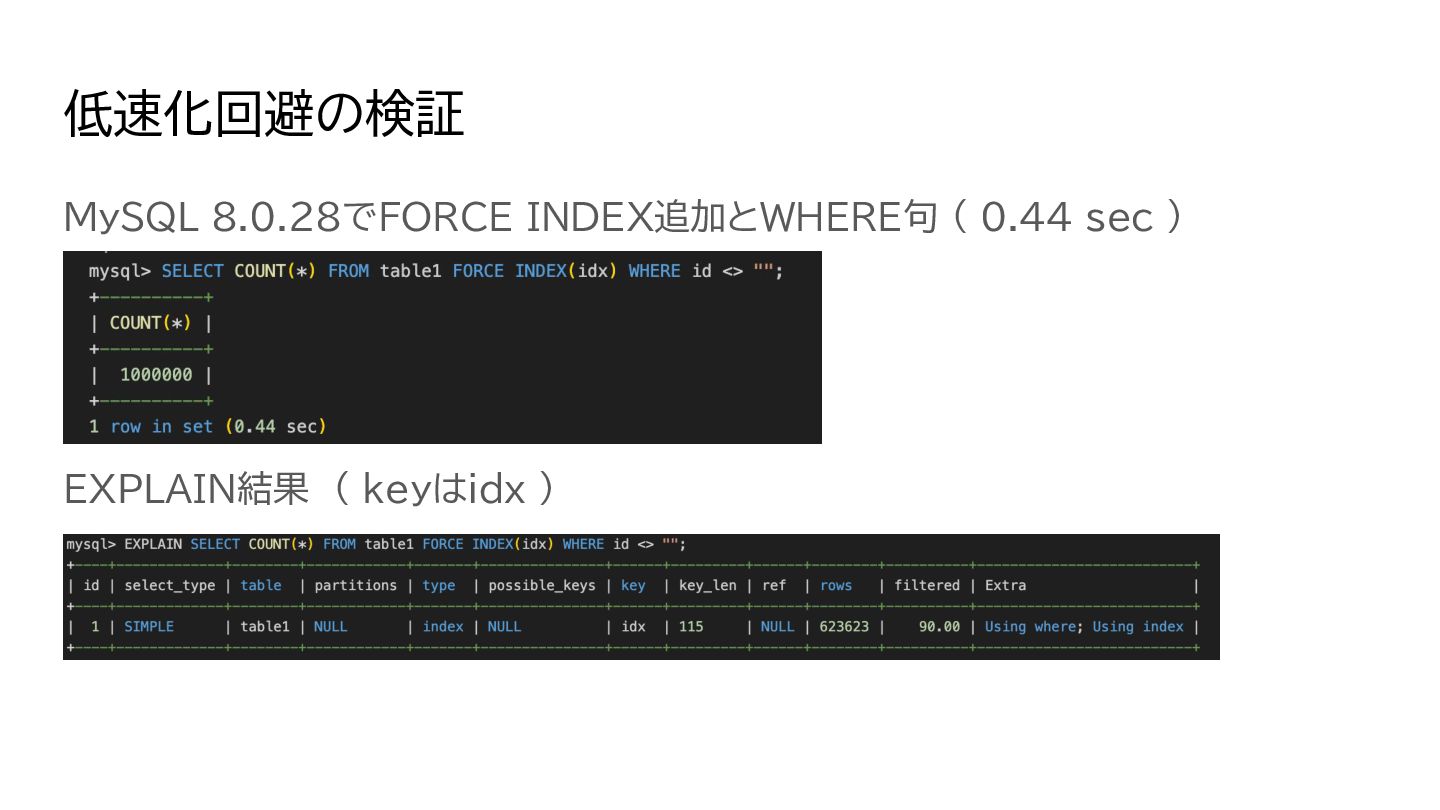The height and width of the screenshot is (810, 1440).
Task: Click the possible_keys column header
Action: pos(541,586)
